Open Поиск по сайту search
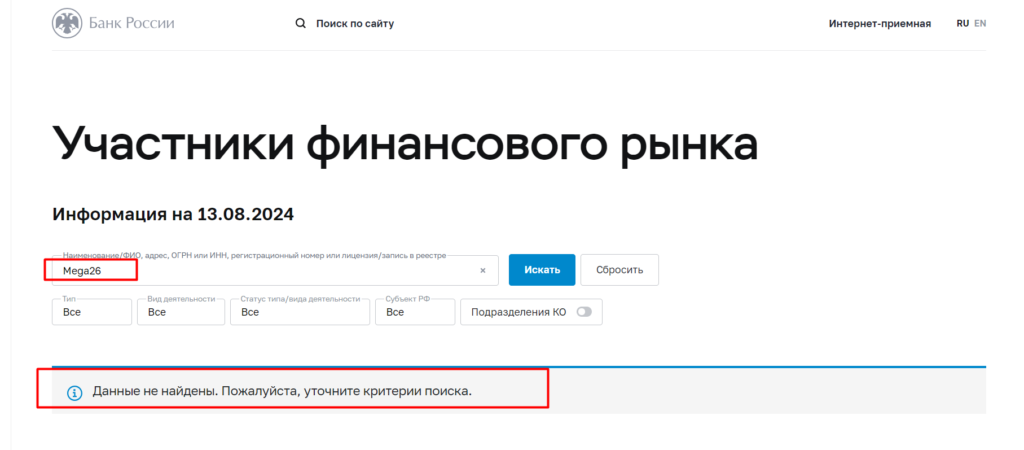The width and height of the screenshot is (1024, 450). (x=355, y=24)
